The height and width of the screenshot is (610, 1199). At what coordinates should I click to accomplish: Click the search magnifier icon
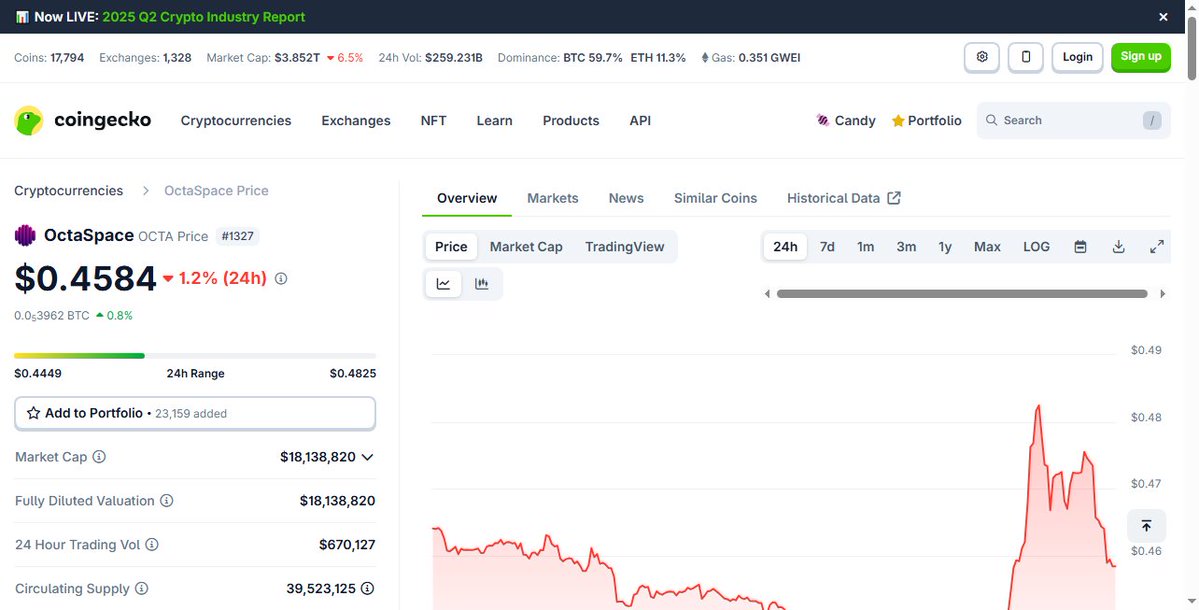[992, 120]
